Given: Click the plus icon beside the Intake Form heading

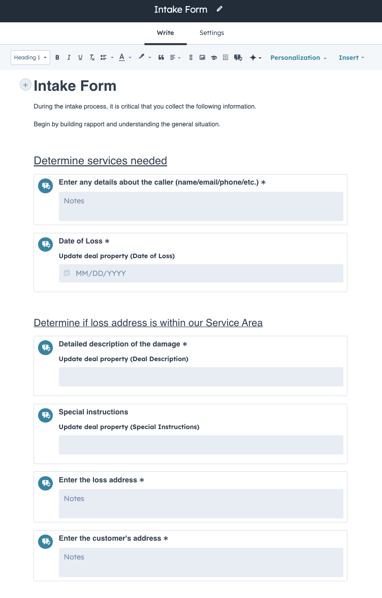Looking at the screenshot, I should coord(25,85).
